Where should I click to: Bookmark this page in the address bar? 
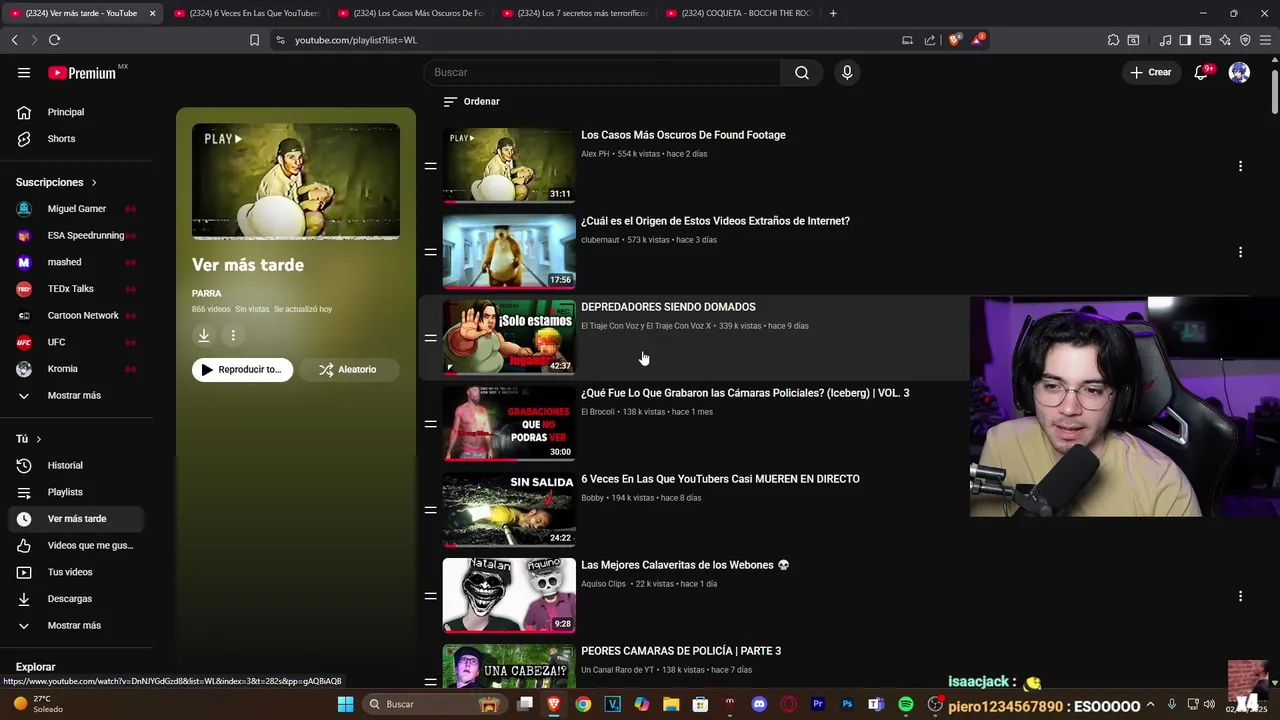[x=254, y=40]
